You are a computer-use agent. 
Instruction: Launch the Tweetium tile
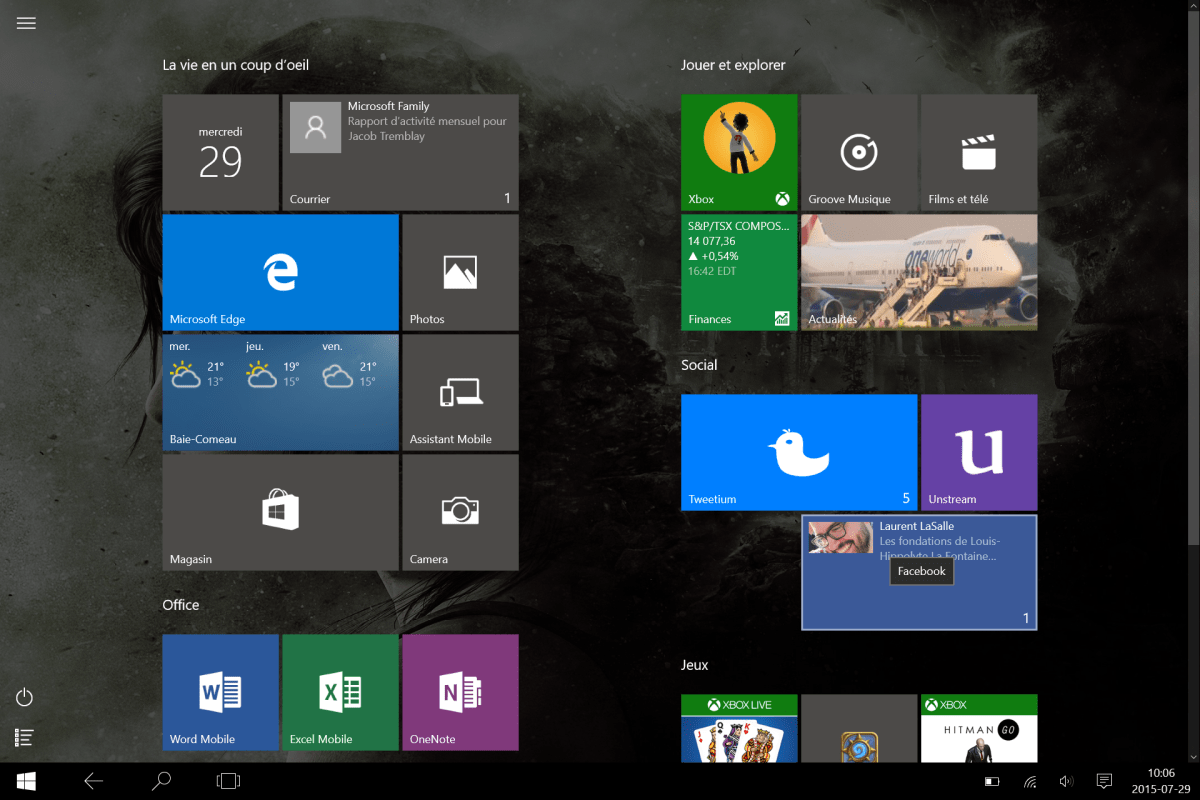click(799, 452)
